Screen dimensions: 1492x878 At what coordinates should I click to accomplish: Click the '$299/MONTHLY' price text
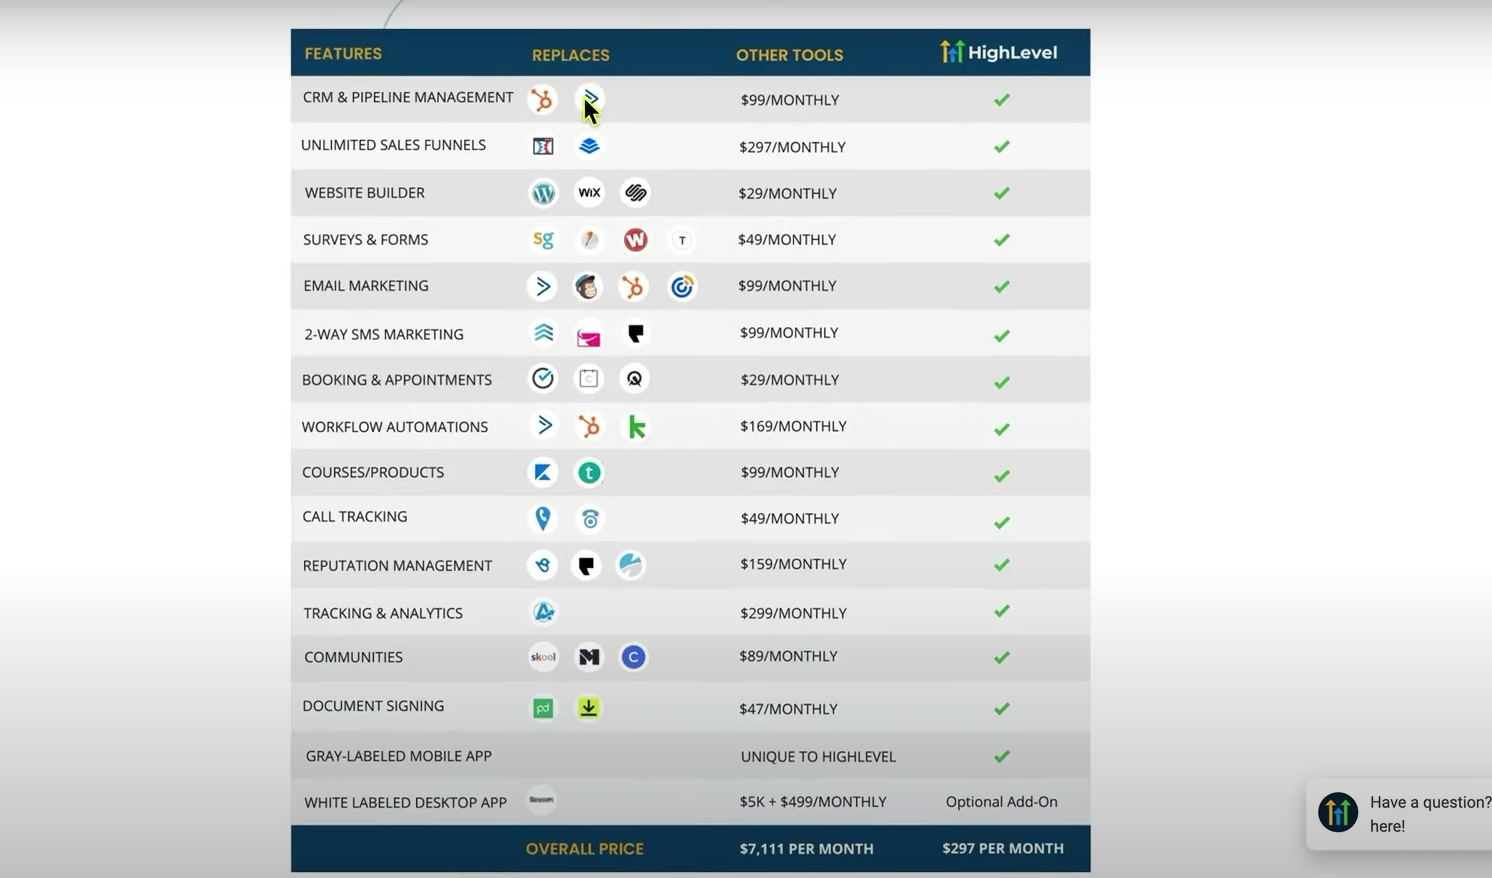793,613
